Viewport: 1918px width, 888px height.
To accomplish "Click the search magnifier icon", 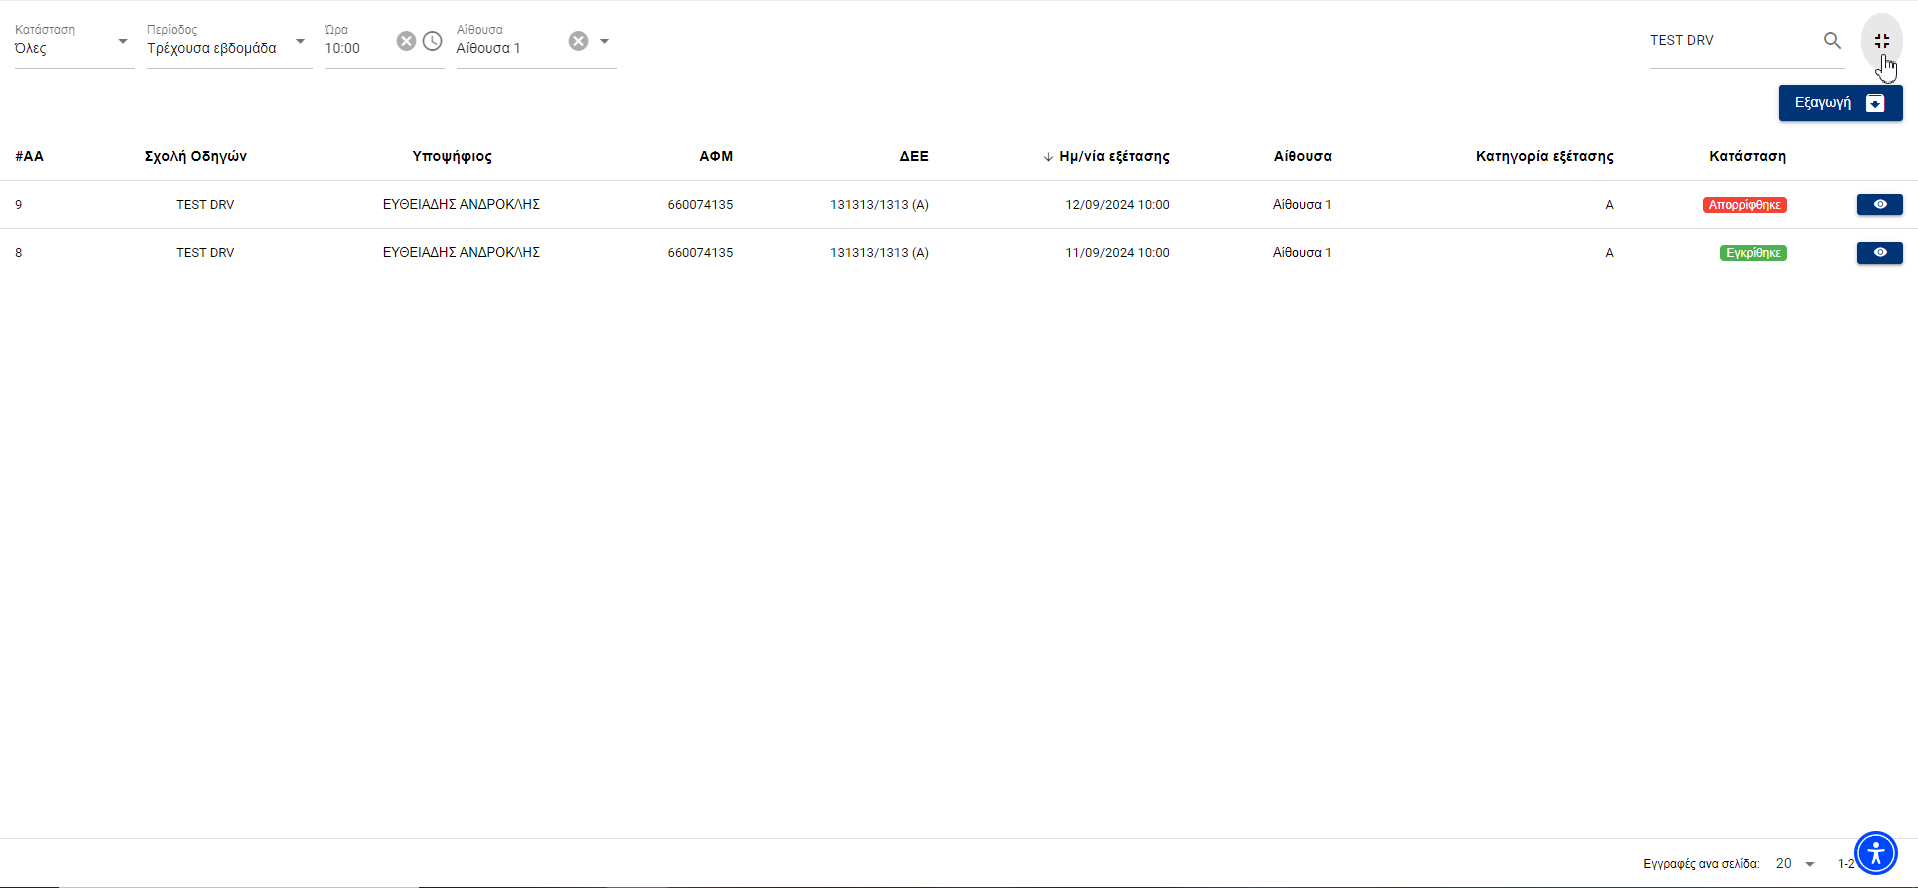I will (x=1832, y=41).
